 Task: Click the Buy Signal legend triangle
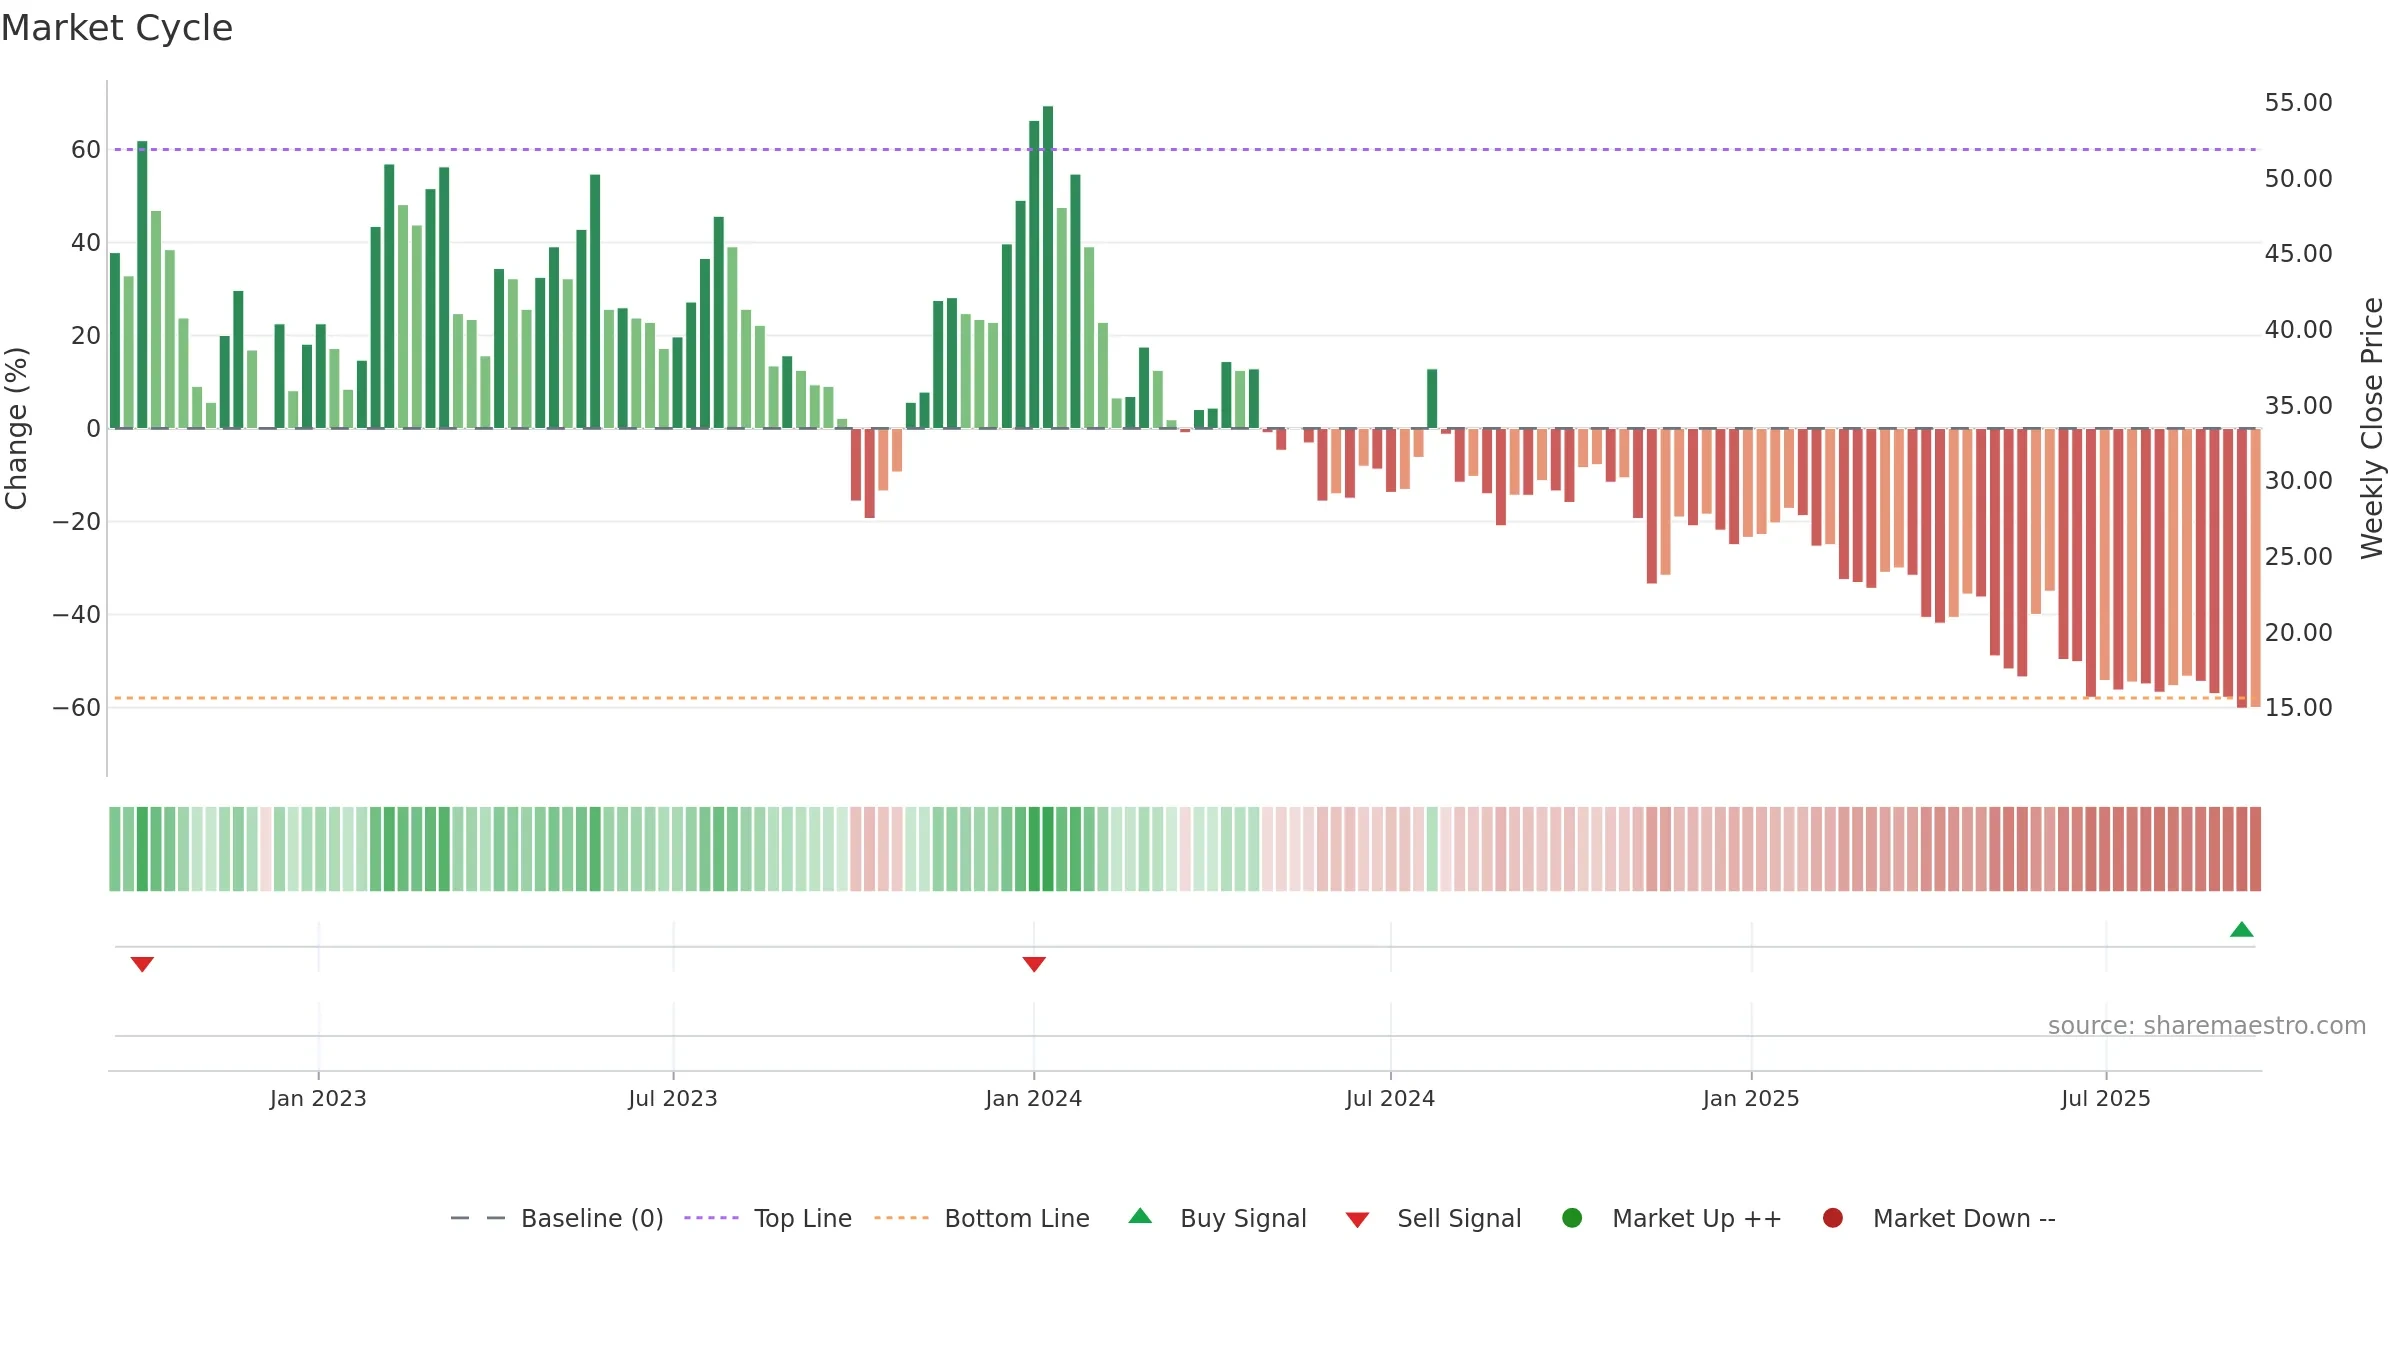pos(1140,1217)
